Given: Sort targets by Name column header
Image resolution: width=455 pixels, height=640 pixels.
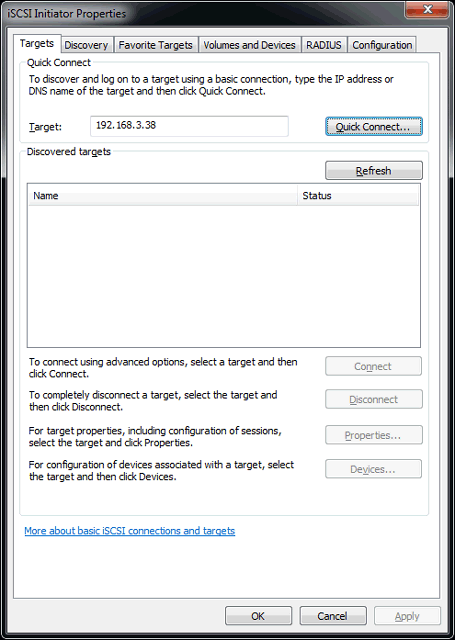Looking at the screenshot, I should (x=163, y=196).
